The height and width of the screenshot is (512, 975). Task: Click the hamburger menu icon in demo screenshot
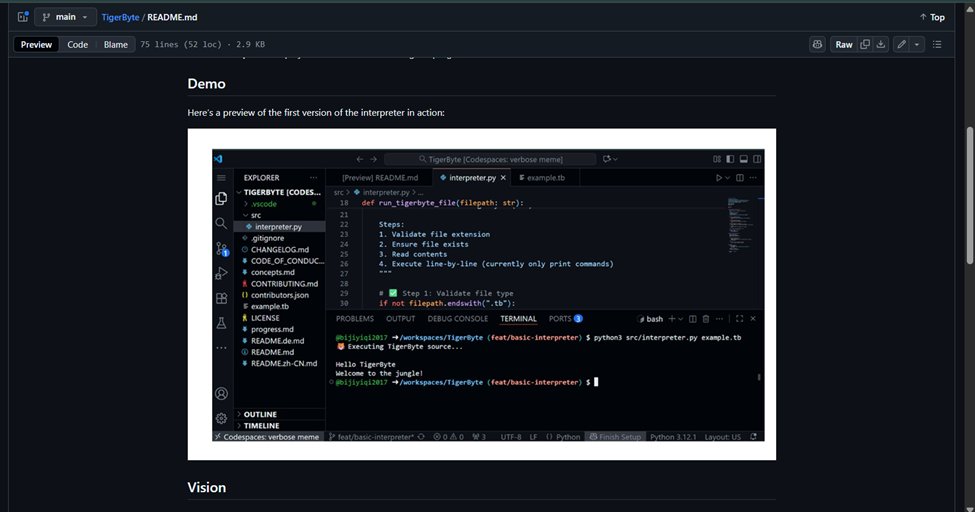click(221, 178)
